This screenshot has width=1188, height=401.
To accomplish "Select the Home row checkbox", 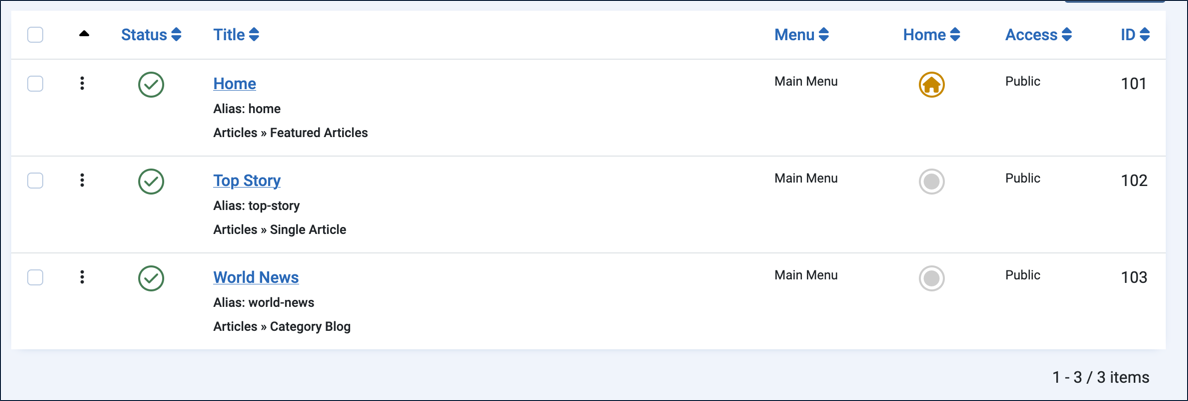I will click(x=35, y=83).
